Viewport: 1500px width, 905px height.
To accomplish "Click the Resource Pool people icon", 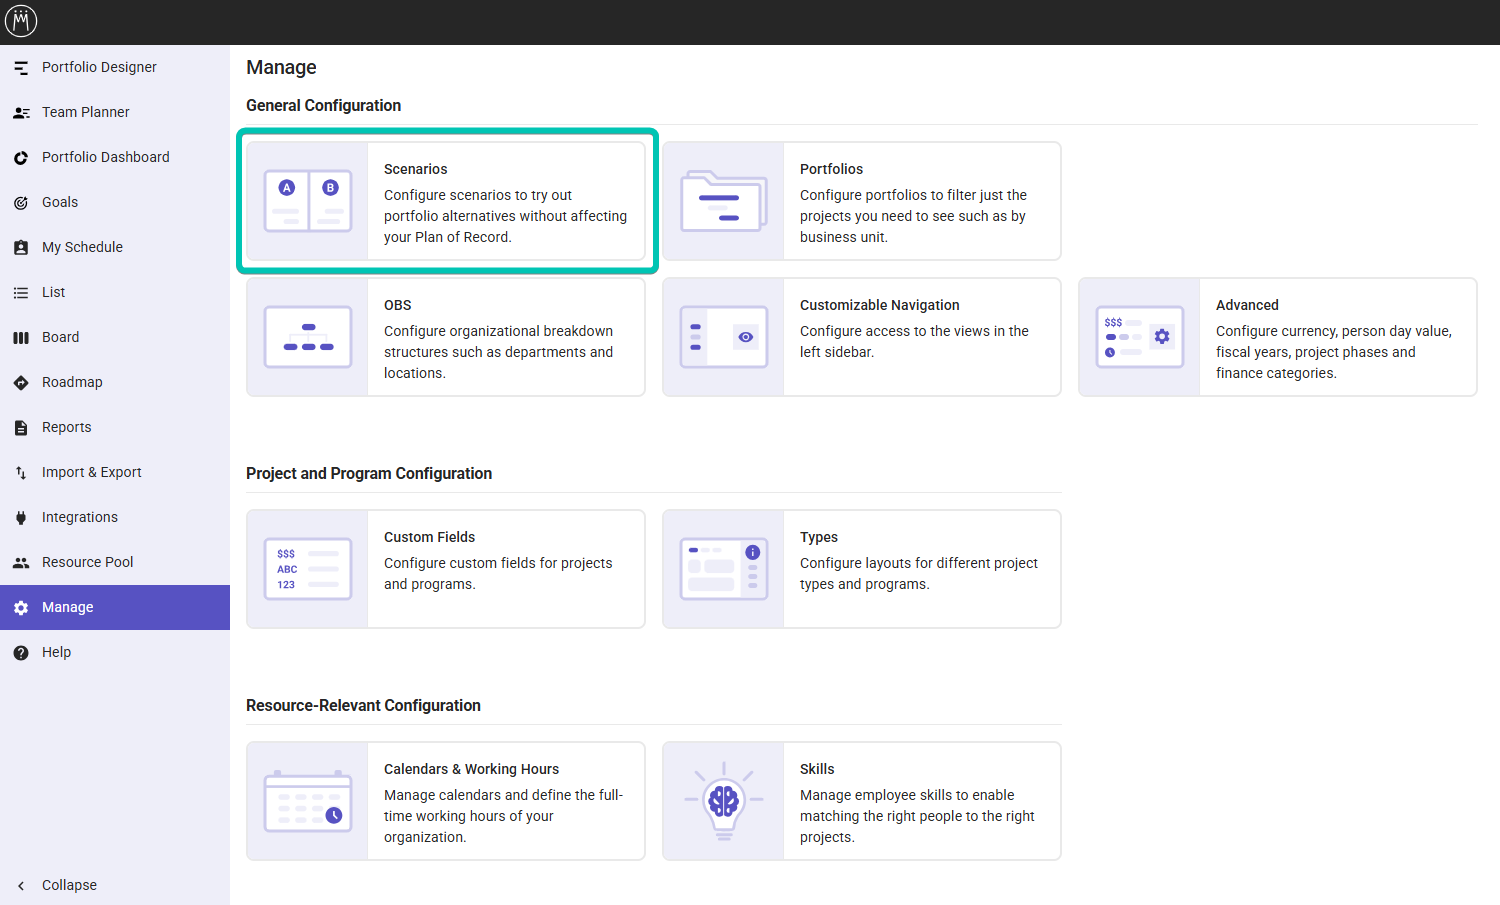I will tap(21, 563).
